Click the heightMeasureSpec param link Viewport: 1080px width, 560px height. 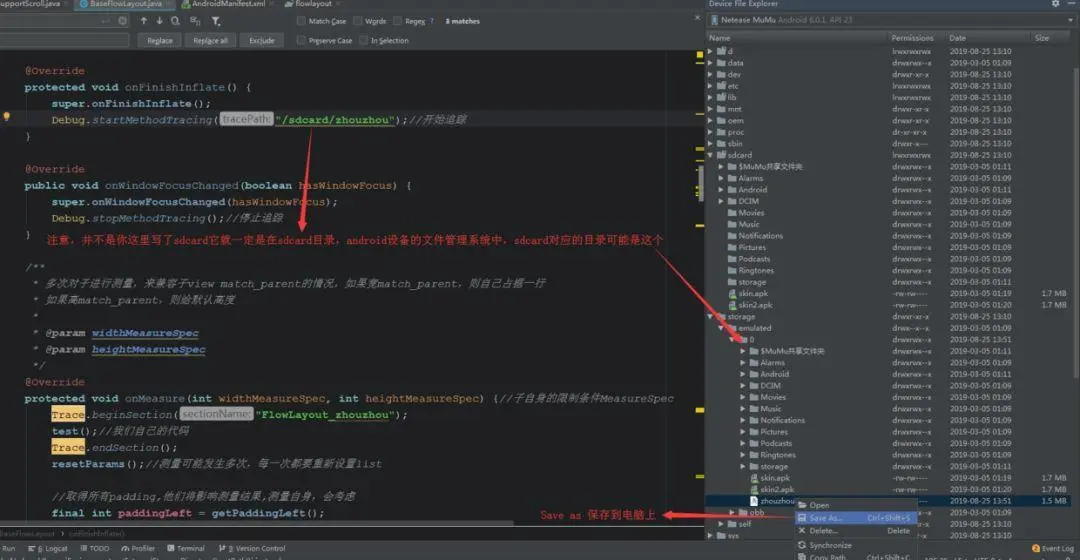148,349
